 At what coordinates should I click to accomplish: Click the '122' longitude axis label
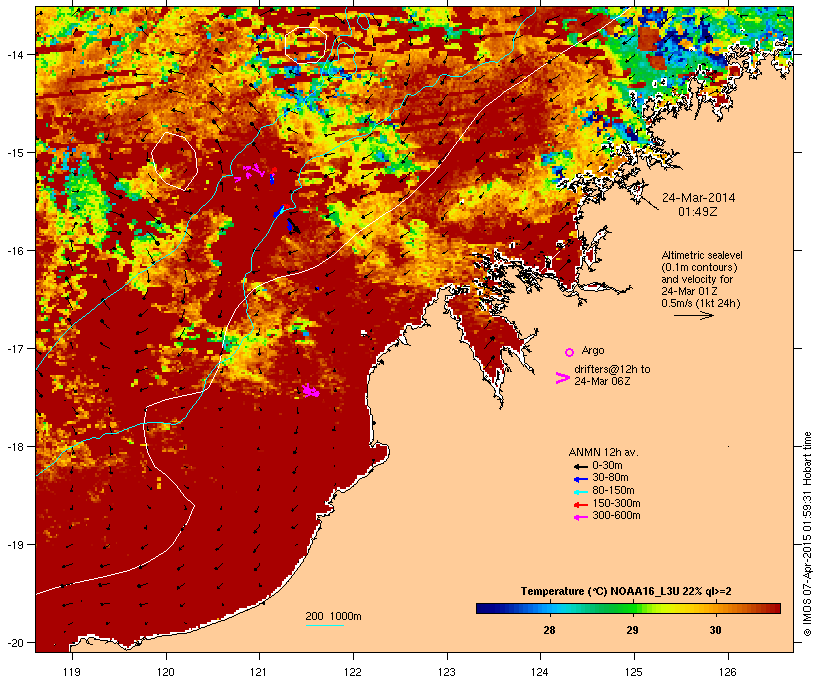click(x=353, y=672)
